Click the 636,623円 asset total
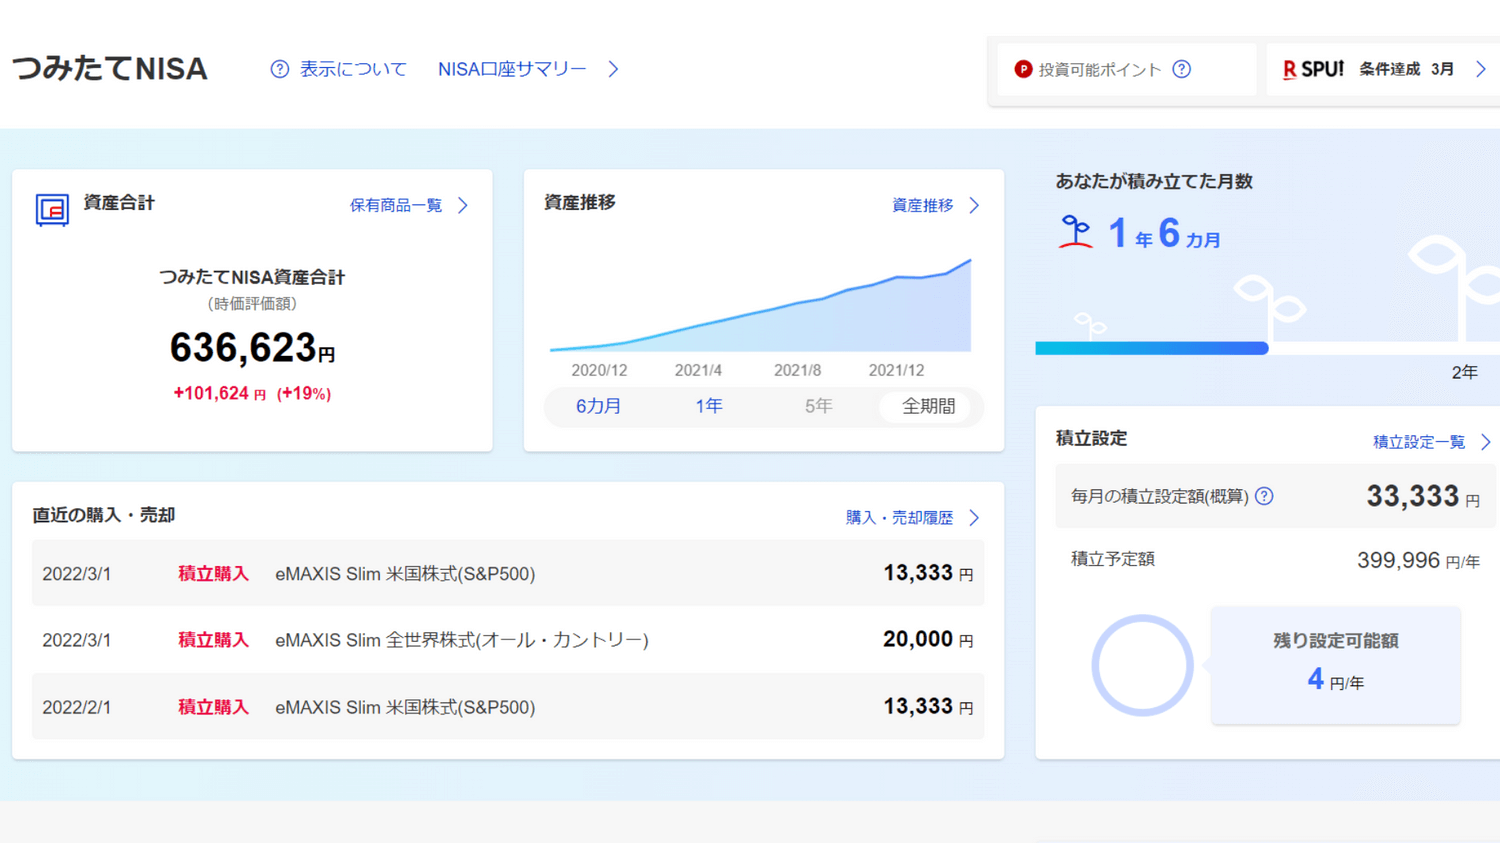 pyautogui.click(x=252, y=348)
